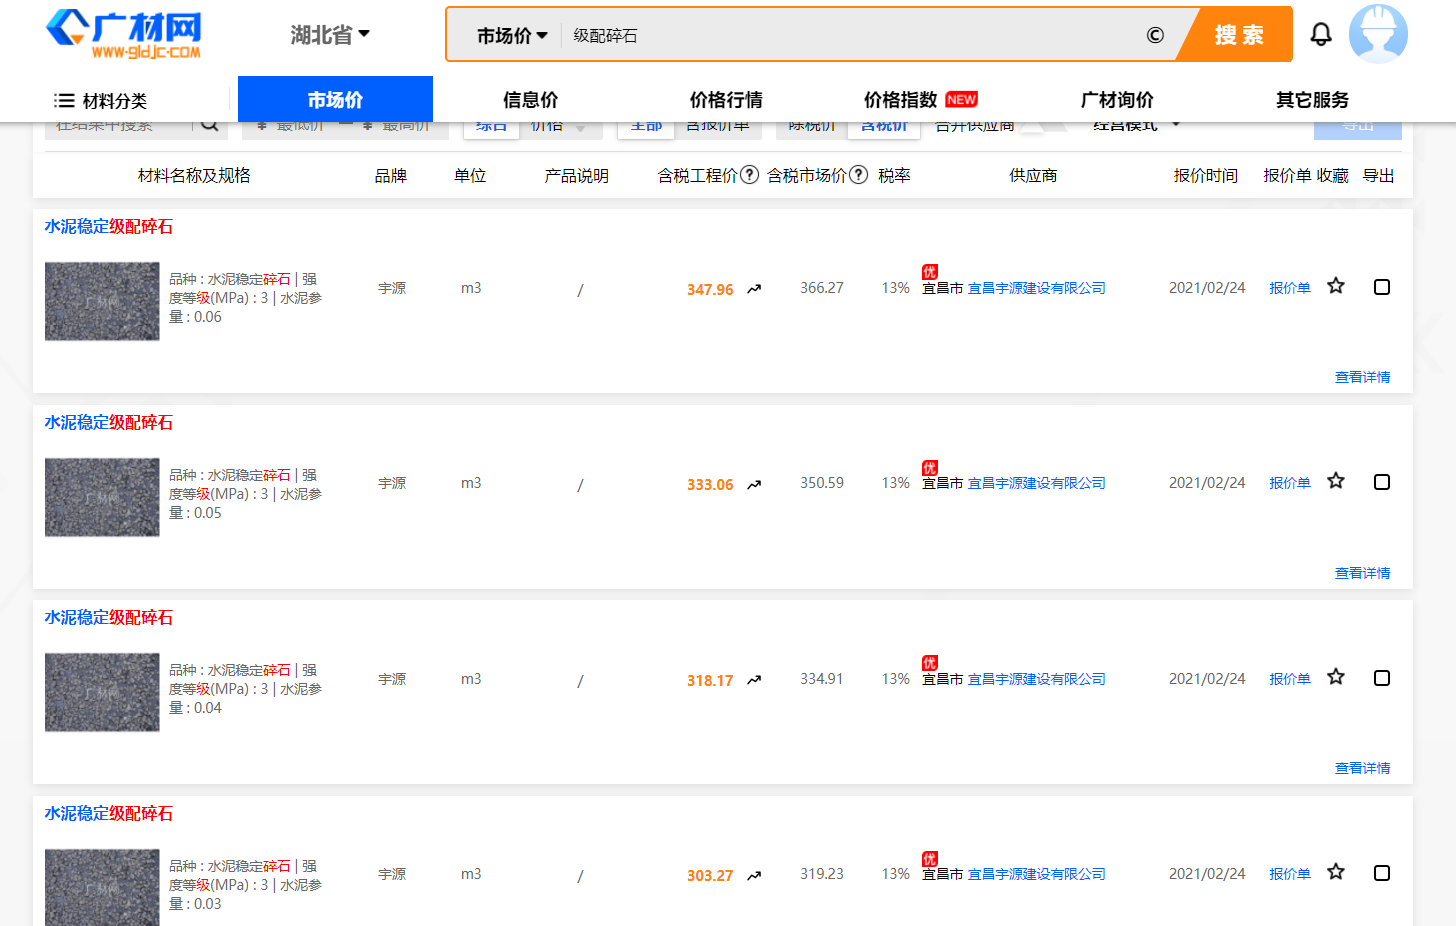1456x926 pixels.
Task: Open the 价格行情 tab
Action: 726,99
